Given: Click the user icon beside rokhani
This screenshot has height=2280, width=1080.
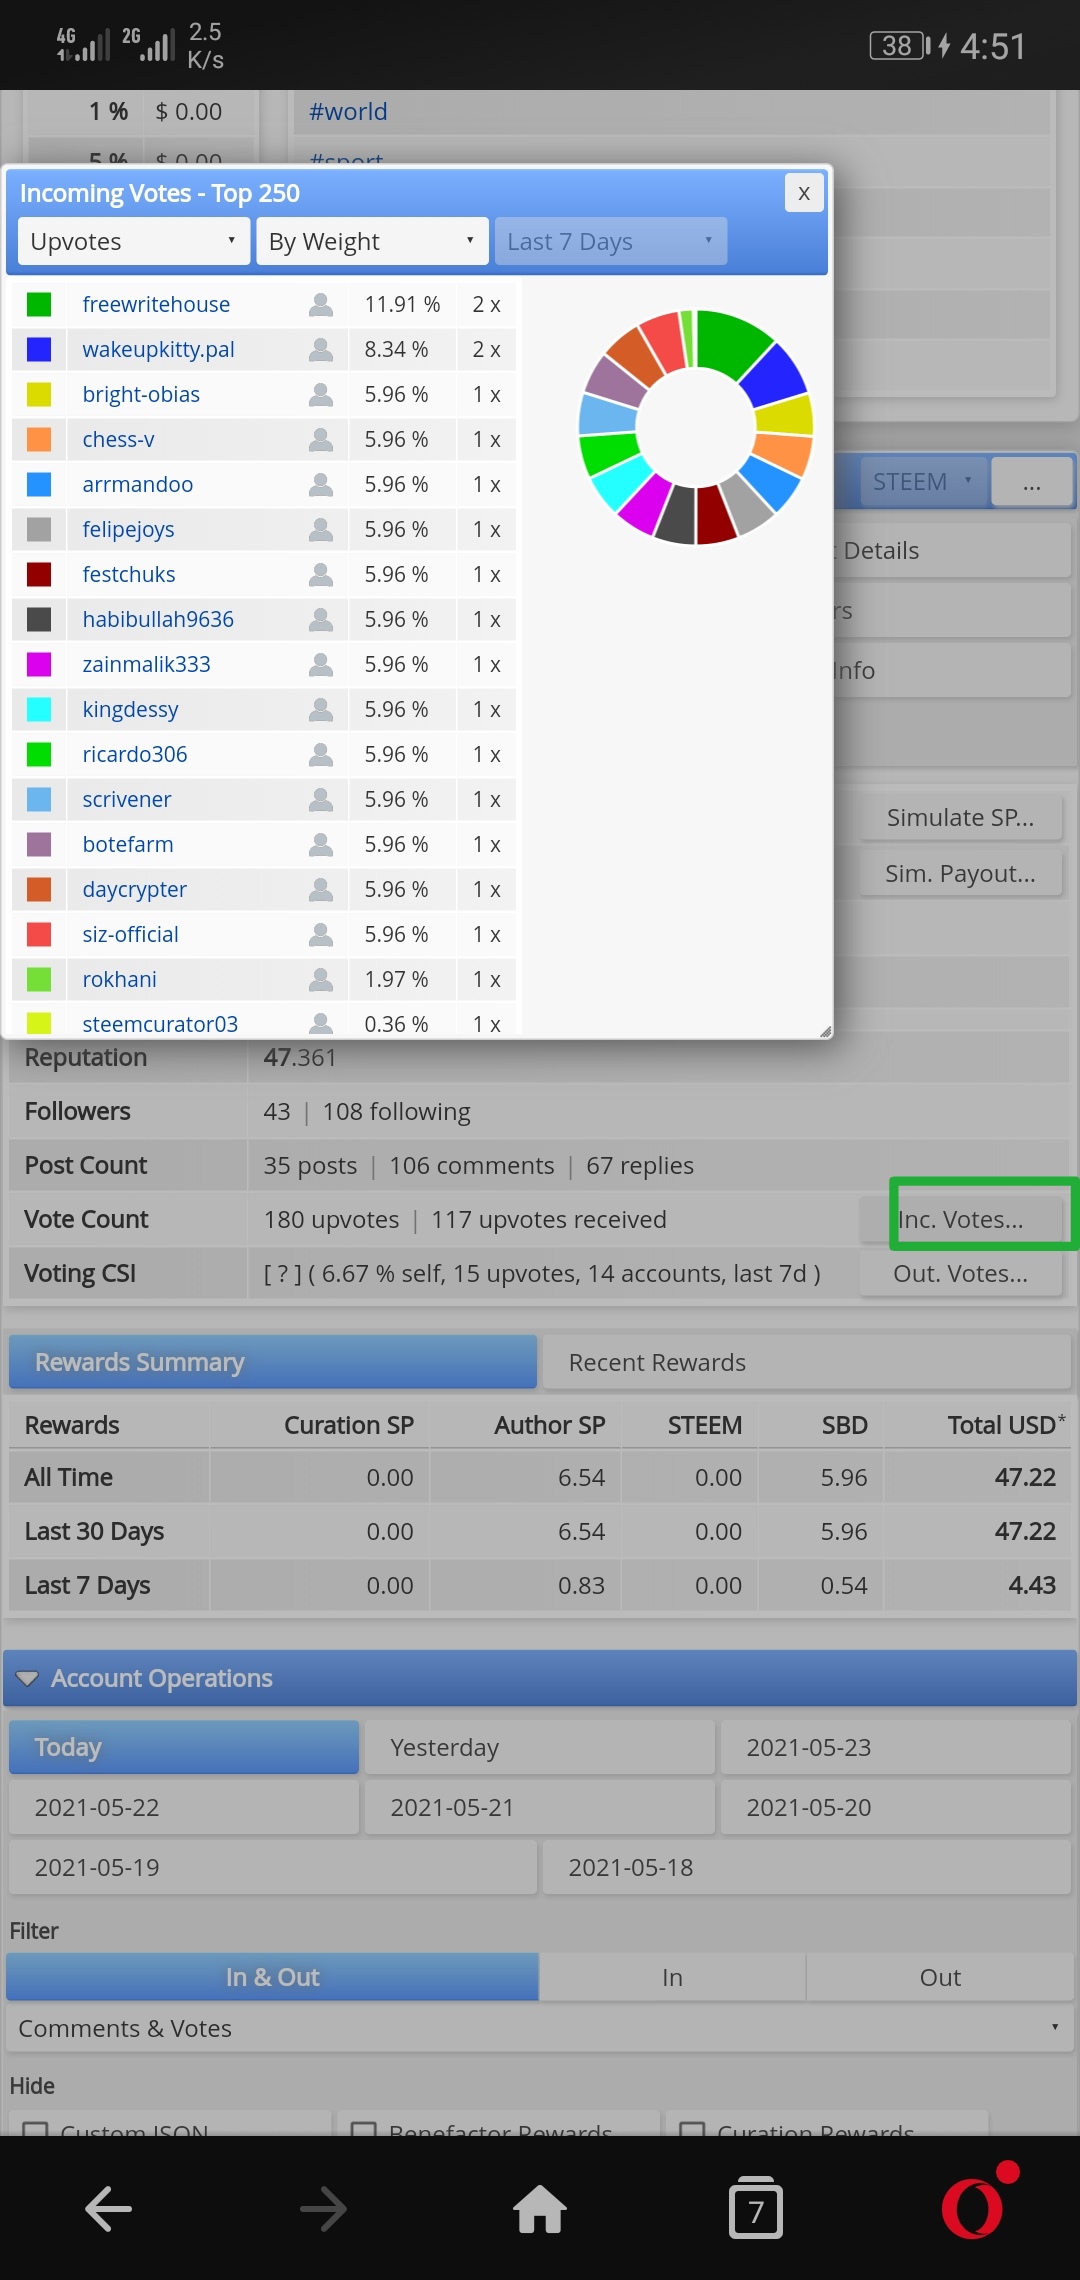Looking at the screenshot, I should point(321,979).
